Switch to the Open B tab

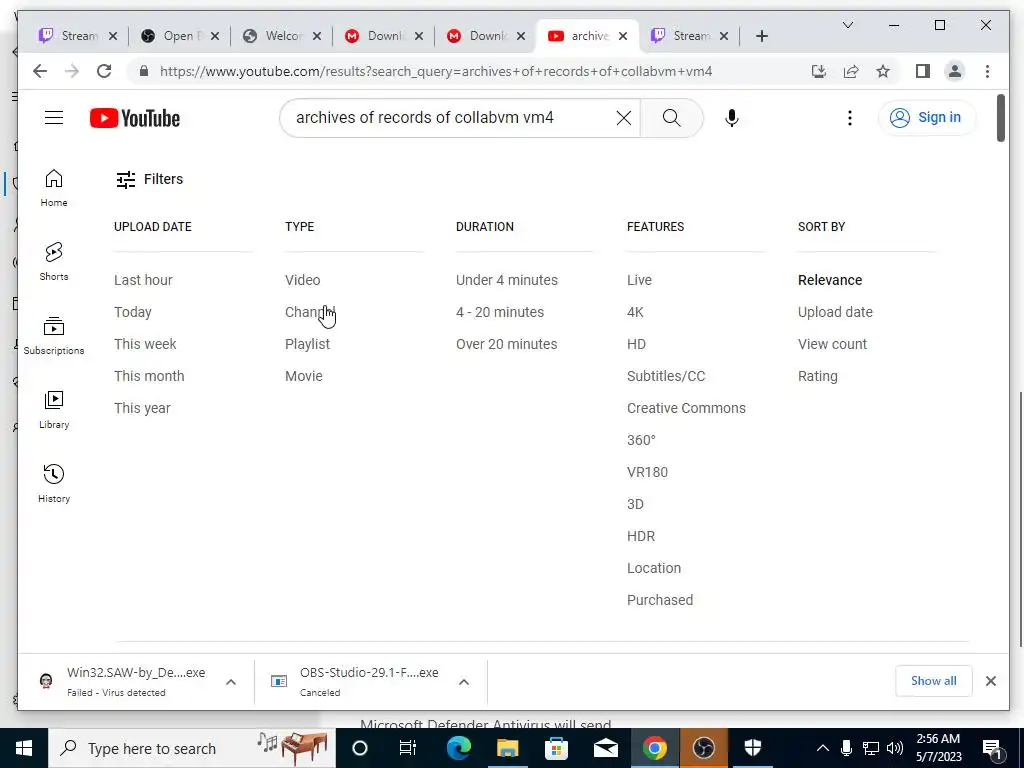pos(171,36)
